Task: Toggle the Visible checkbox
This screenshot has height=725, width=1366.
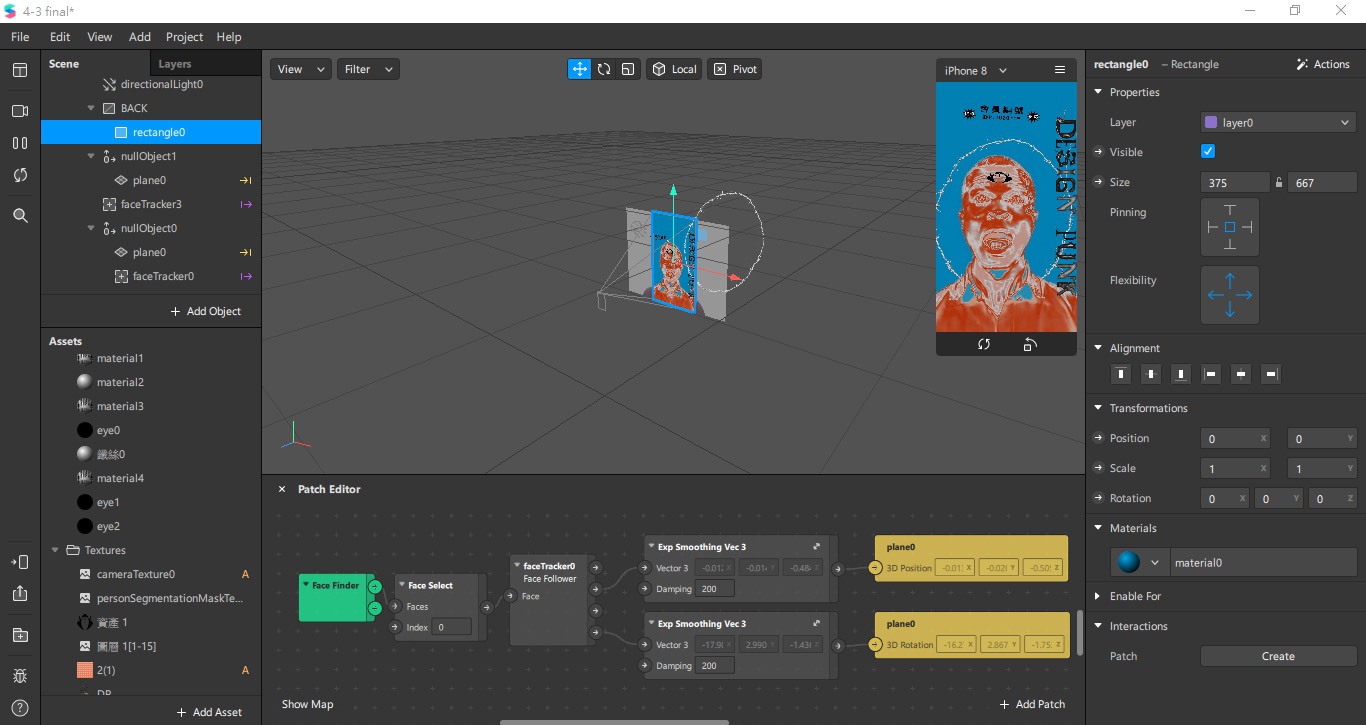Action: (x=1207, y=152)
